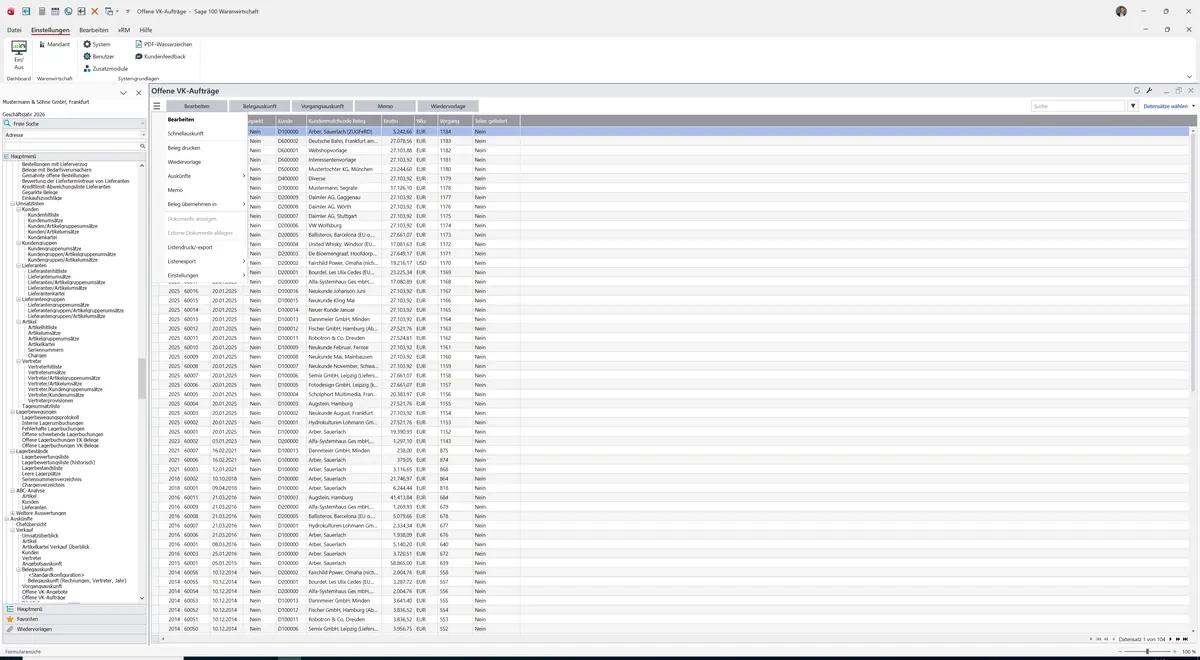
Task: Click into the Suche search field
Action: [x=1078, y=106]
